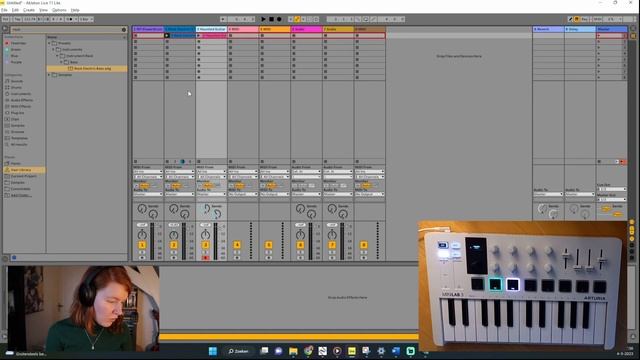Select the first track's title header

tap(148, 29)
